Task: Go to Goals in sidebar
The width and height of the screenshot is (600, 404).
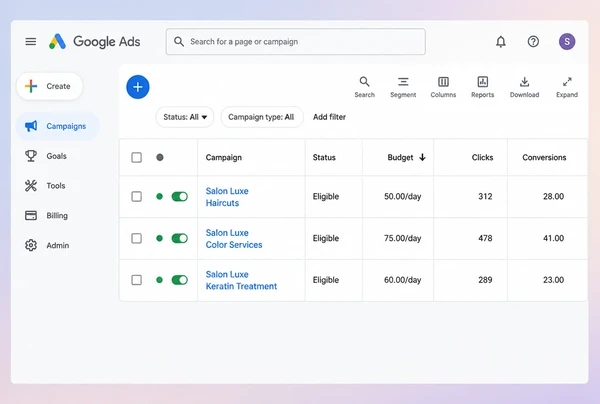Action: click(x=46, y=156)
